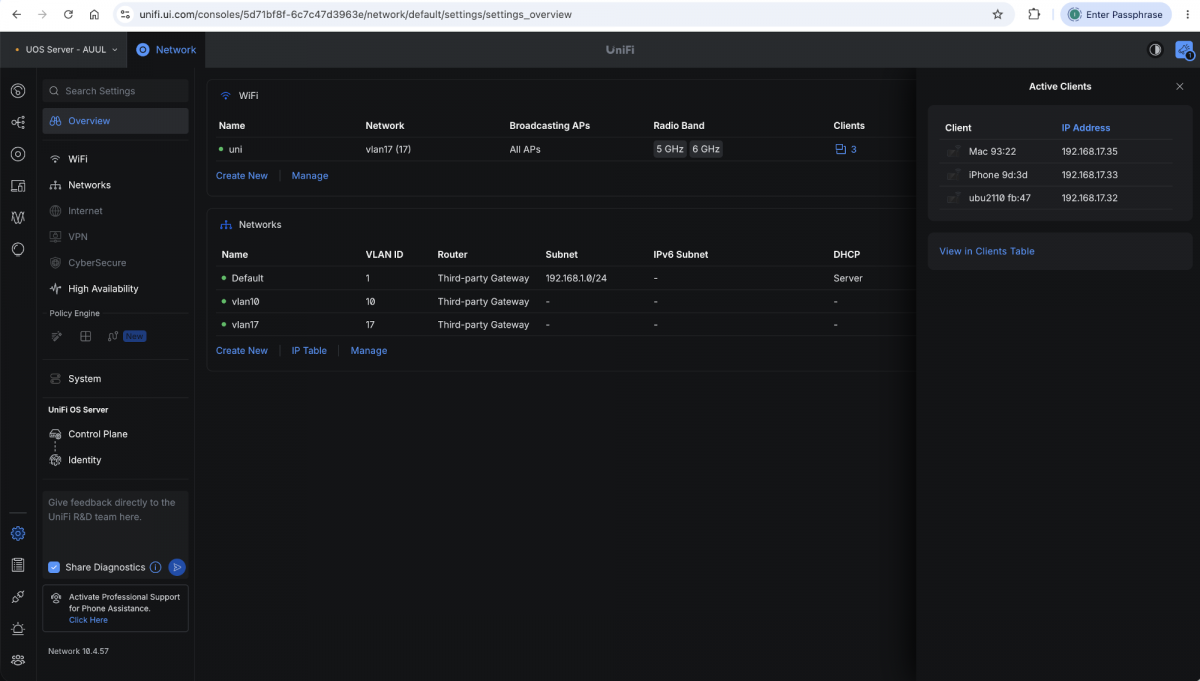Select the Default network row
1200x681 pixels.
pos(560,278)
